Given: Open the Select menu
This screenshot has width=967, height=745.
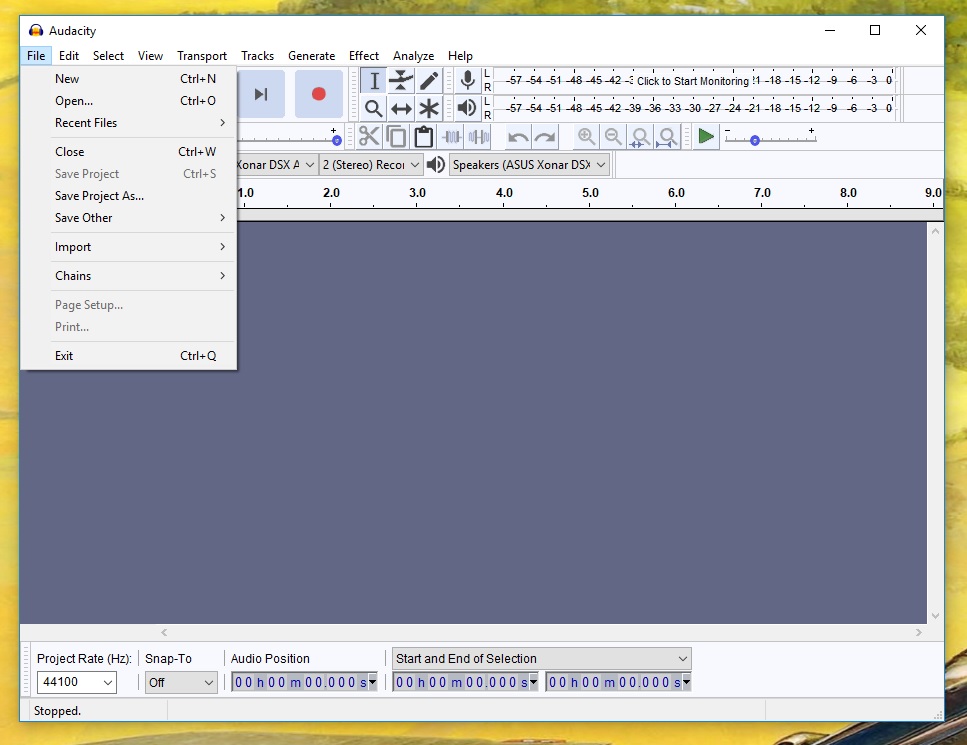Looking at the screenshot, I should [109, 56].
